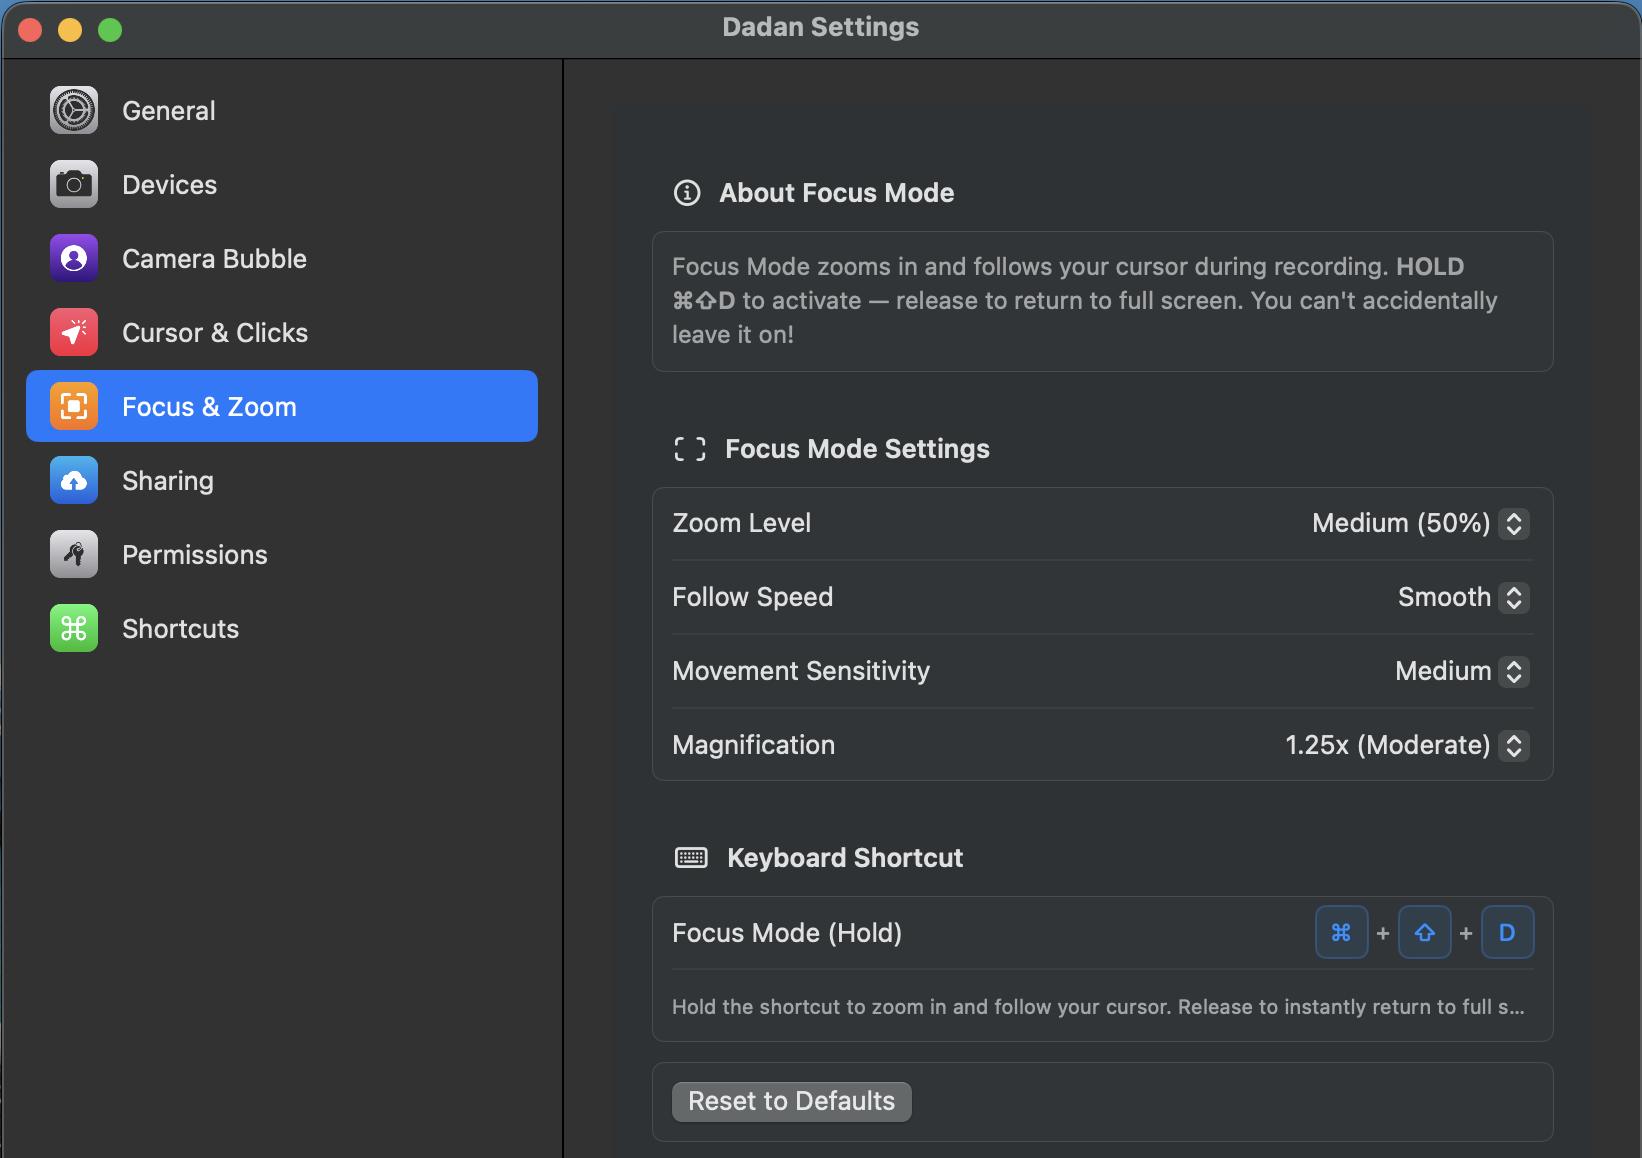This screenshot has width=1642, height=1158.
Task: Open the Magnification dropdown
Action: (1515, 745)
